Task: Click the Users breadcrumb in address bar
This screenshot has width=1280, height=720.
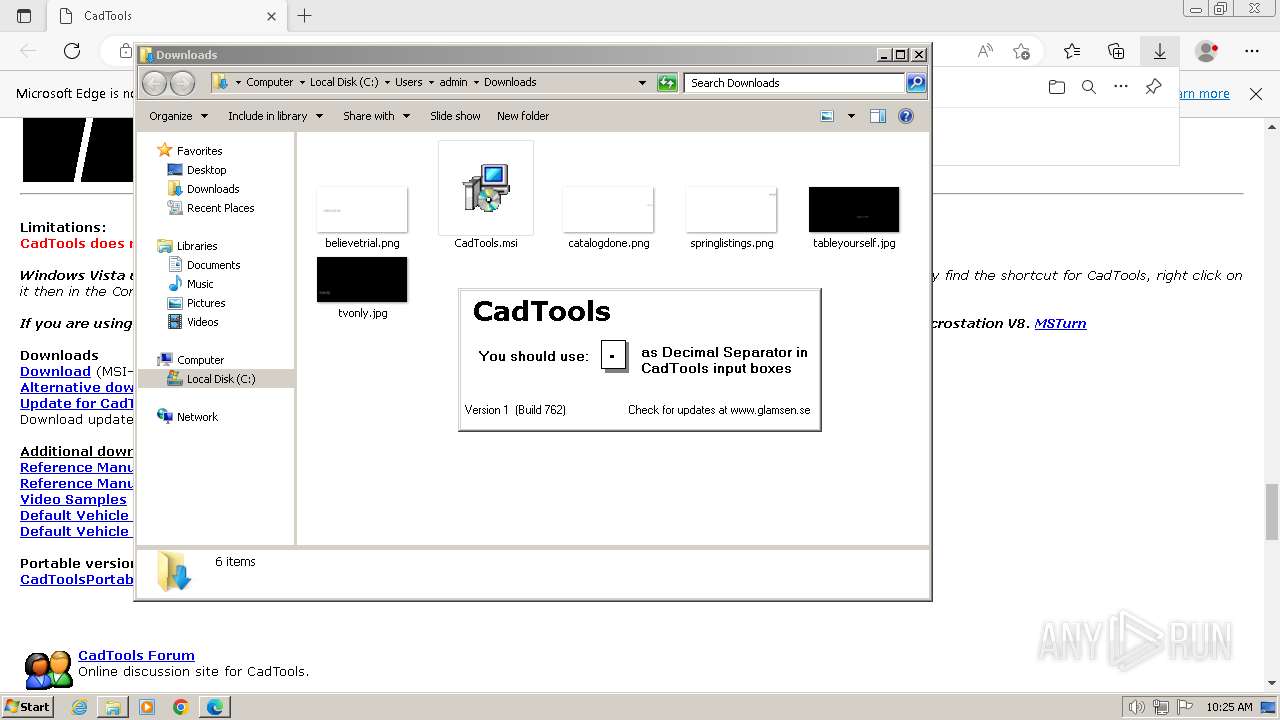Action: pyautogui.click(x=408, y=82)
